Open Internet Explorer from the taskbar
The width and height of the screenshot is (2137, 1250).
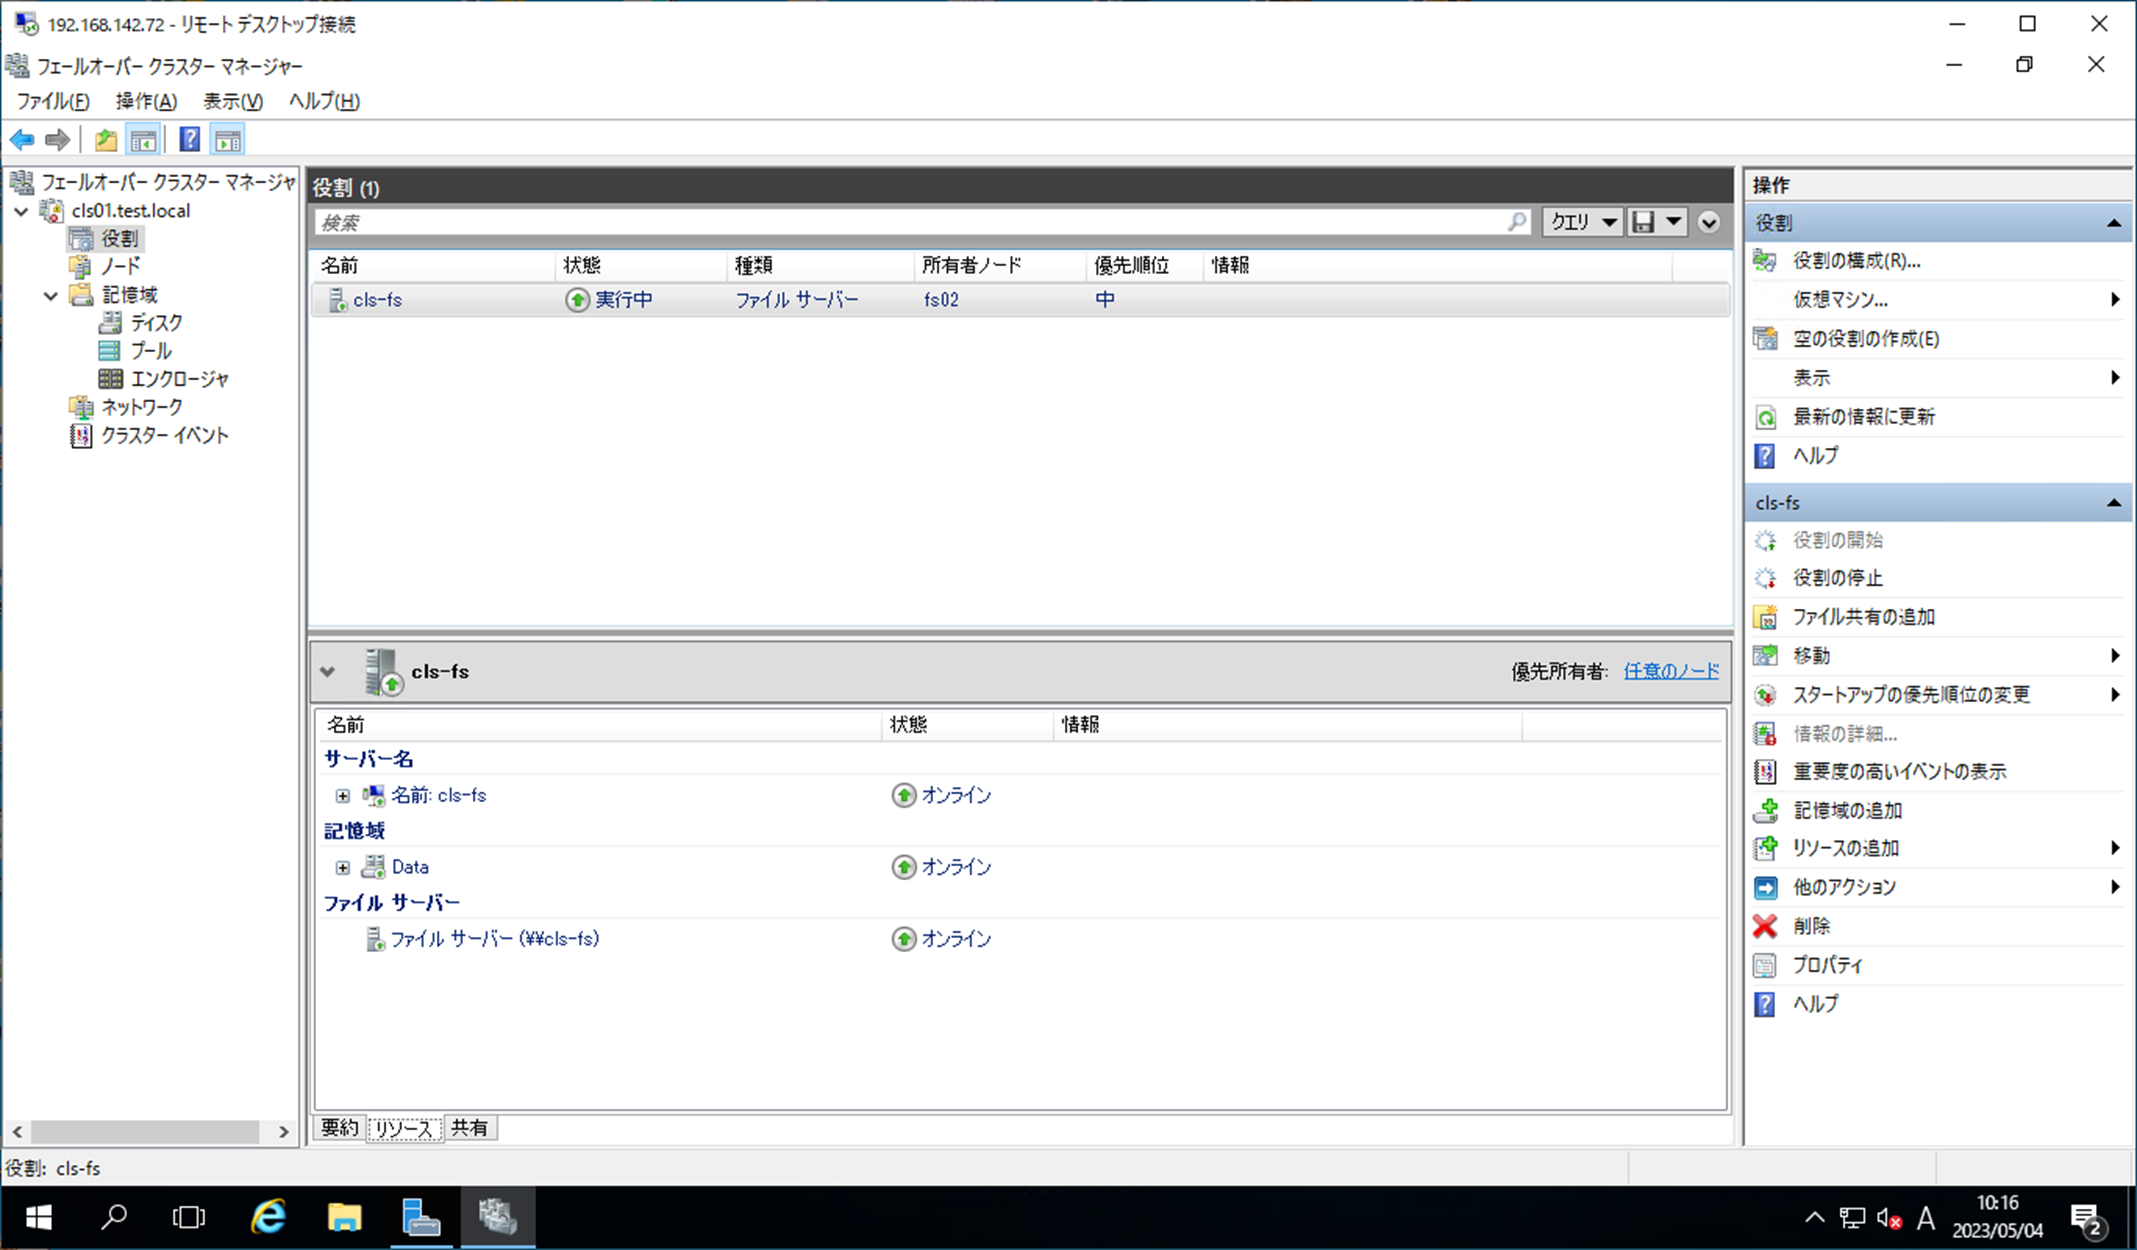point(268,1217)
